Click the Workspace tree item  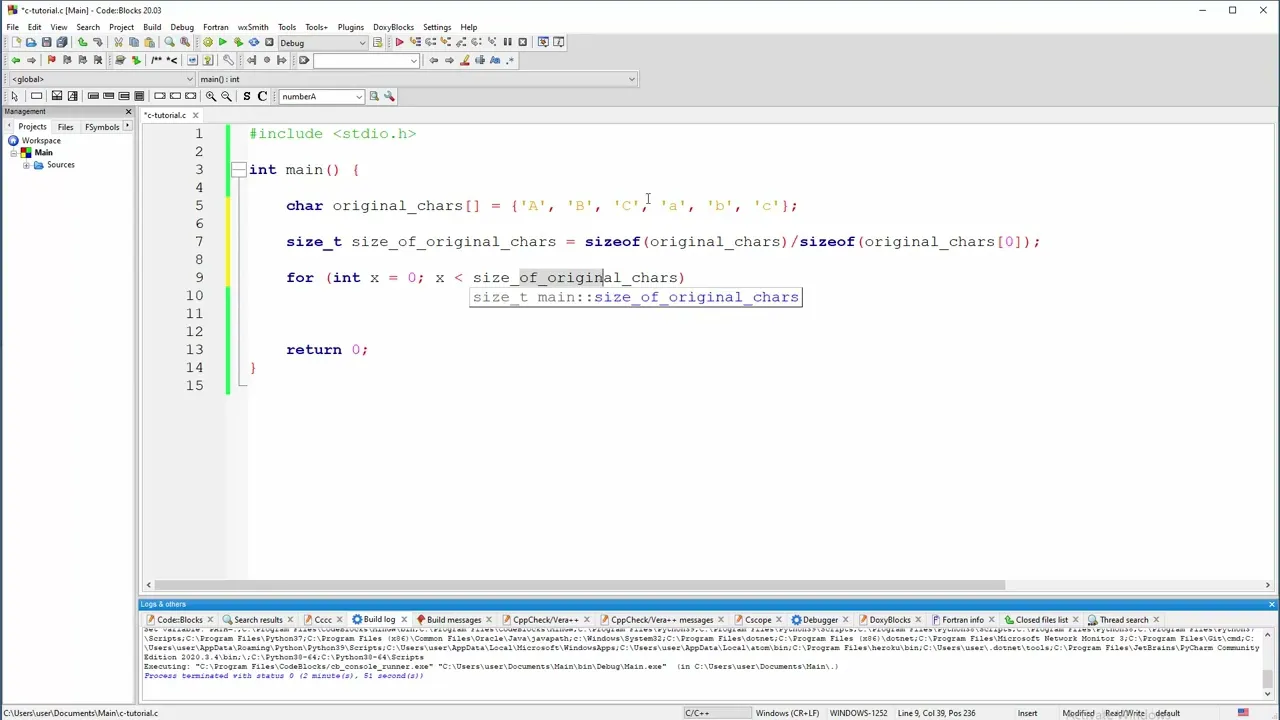(x=41, y=141)
